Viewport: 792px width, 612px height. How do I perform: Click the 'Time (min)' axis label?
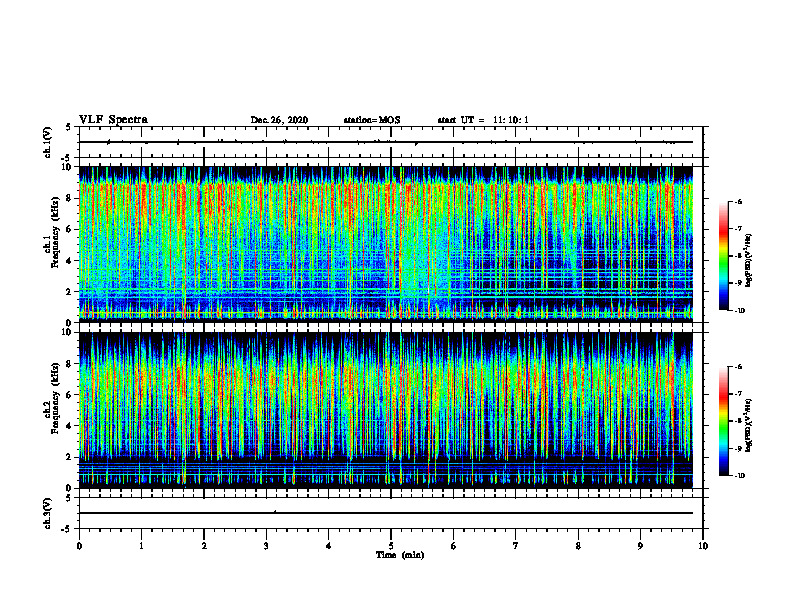point(400,555)
